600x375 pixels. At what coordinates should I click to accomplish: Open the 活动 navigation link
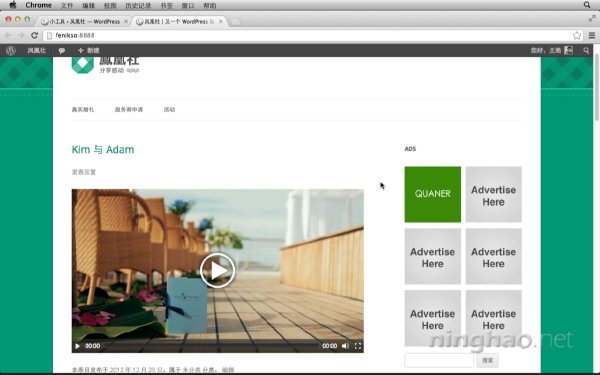point(169,109)
